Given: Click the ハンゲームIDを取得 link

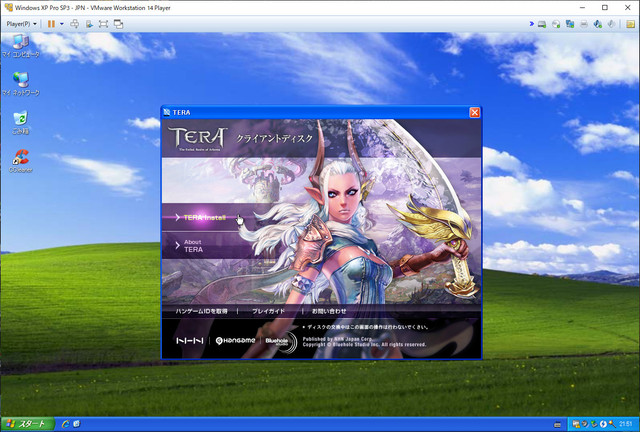Looking at the screenshot, I should point(201,311).
